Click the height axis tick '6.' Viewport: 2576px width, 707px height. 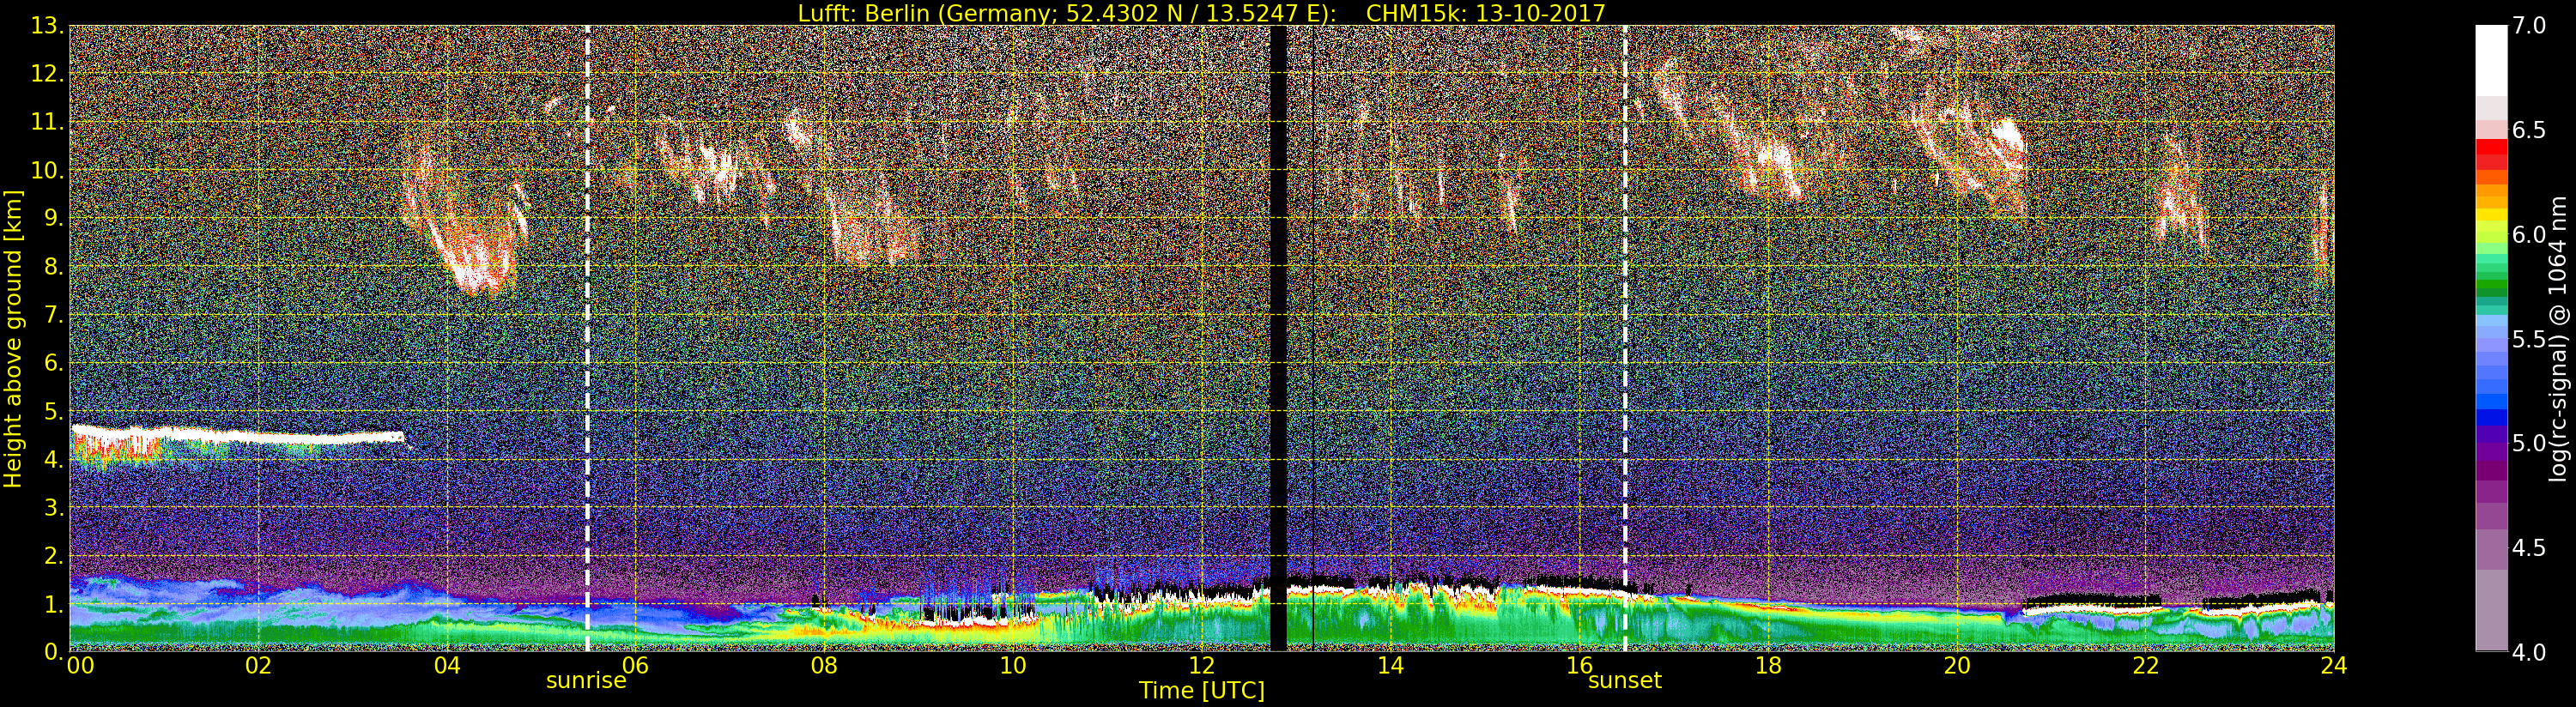[54, 363]
